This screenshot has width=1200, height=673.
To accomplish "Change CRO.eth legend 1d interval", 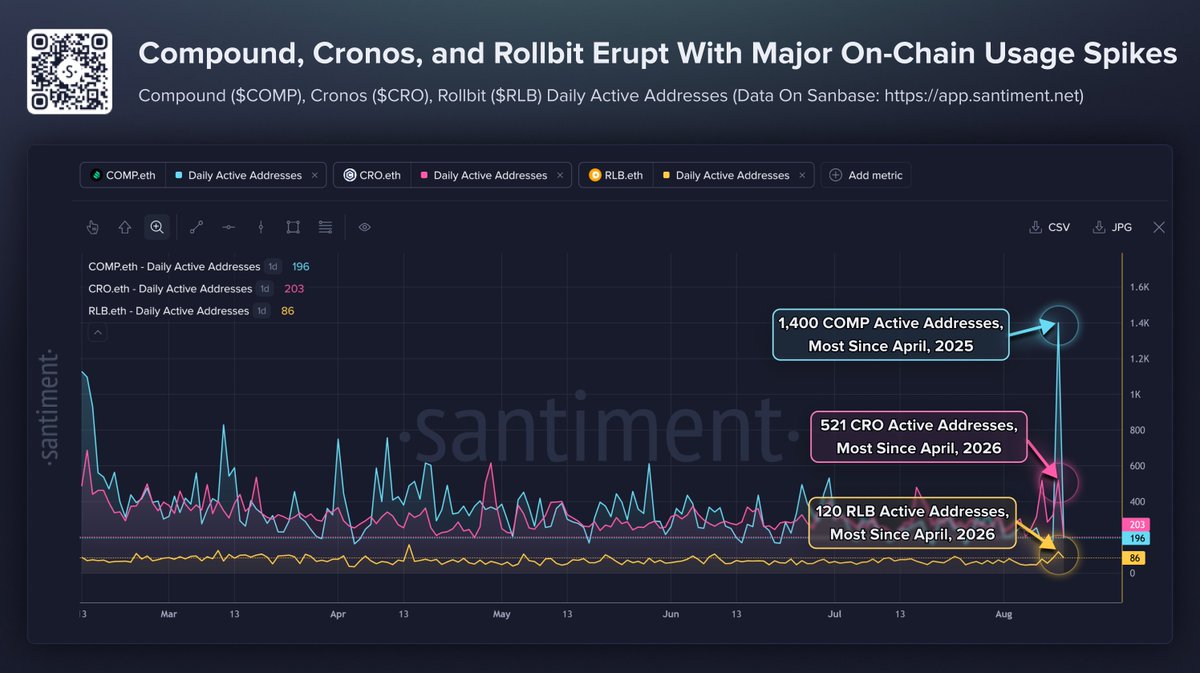I will pos(265,289).
